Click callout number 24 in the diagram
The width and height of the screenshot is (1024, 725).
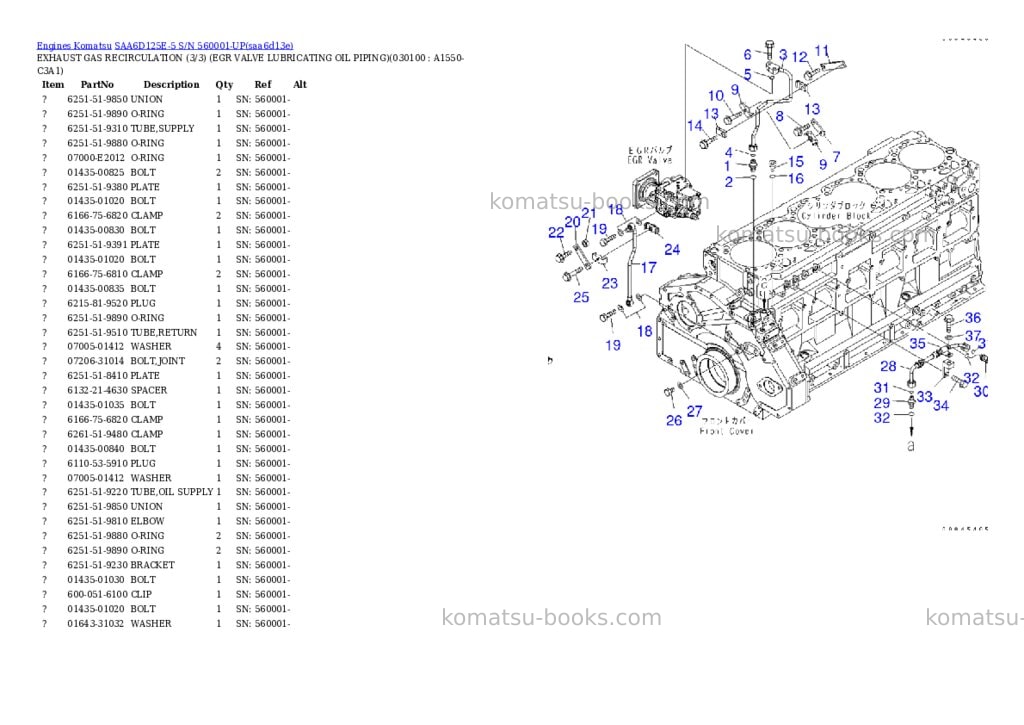tap(672, 250)
